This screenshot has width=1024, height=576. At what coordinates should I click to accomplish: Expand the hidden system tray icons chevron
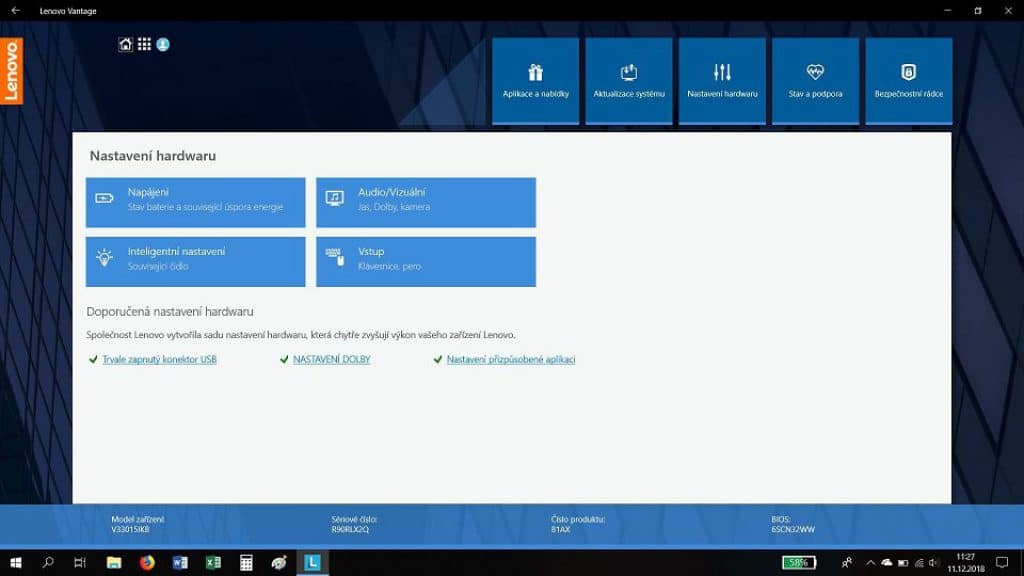871,562
